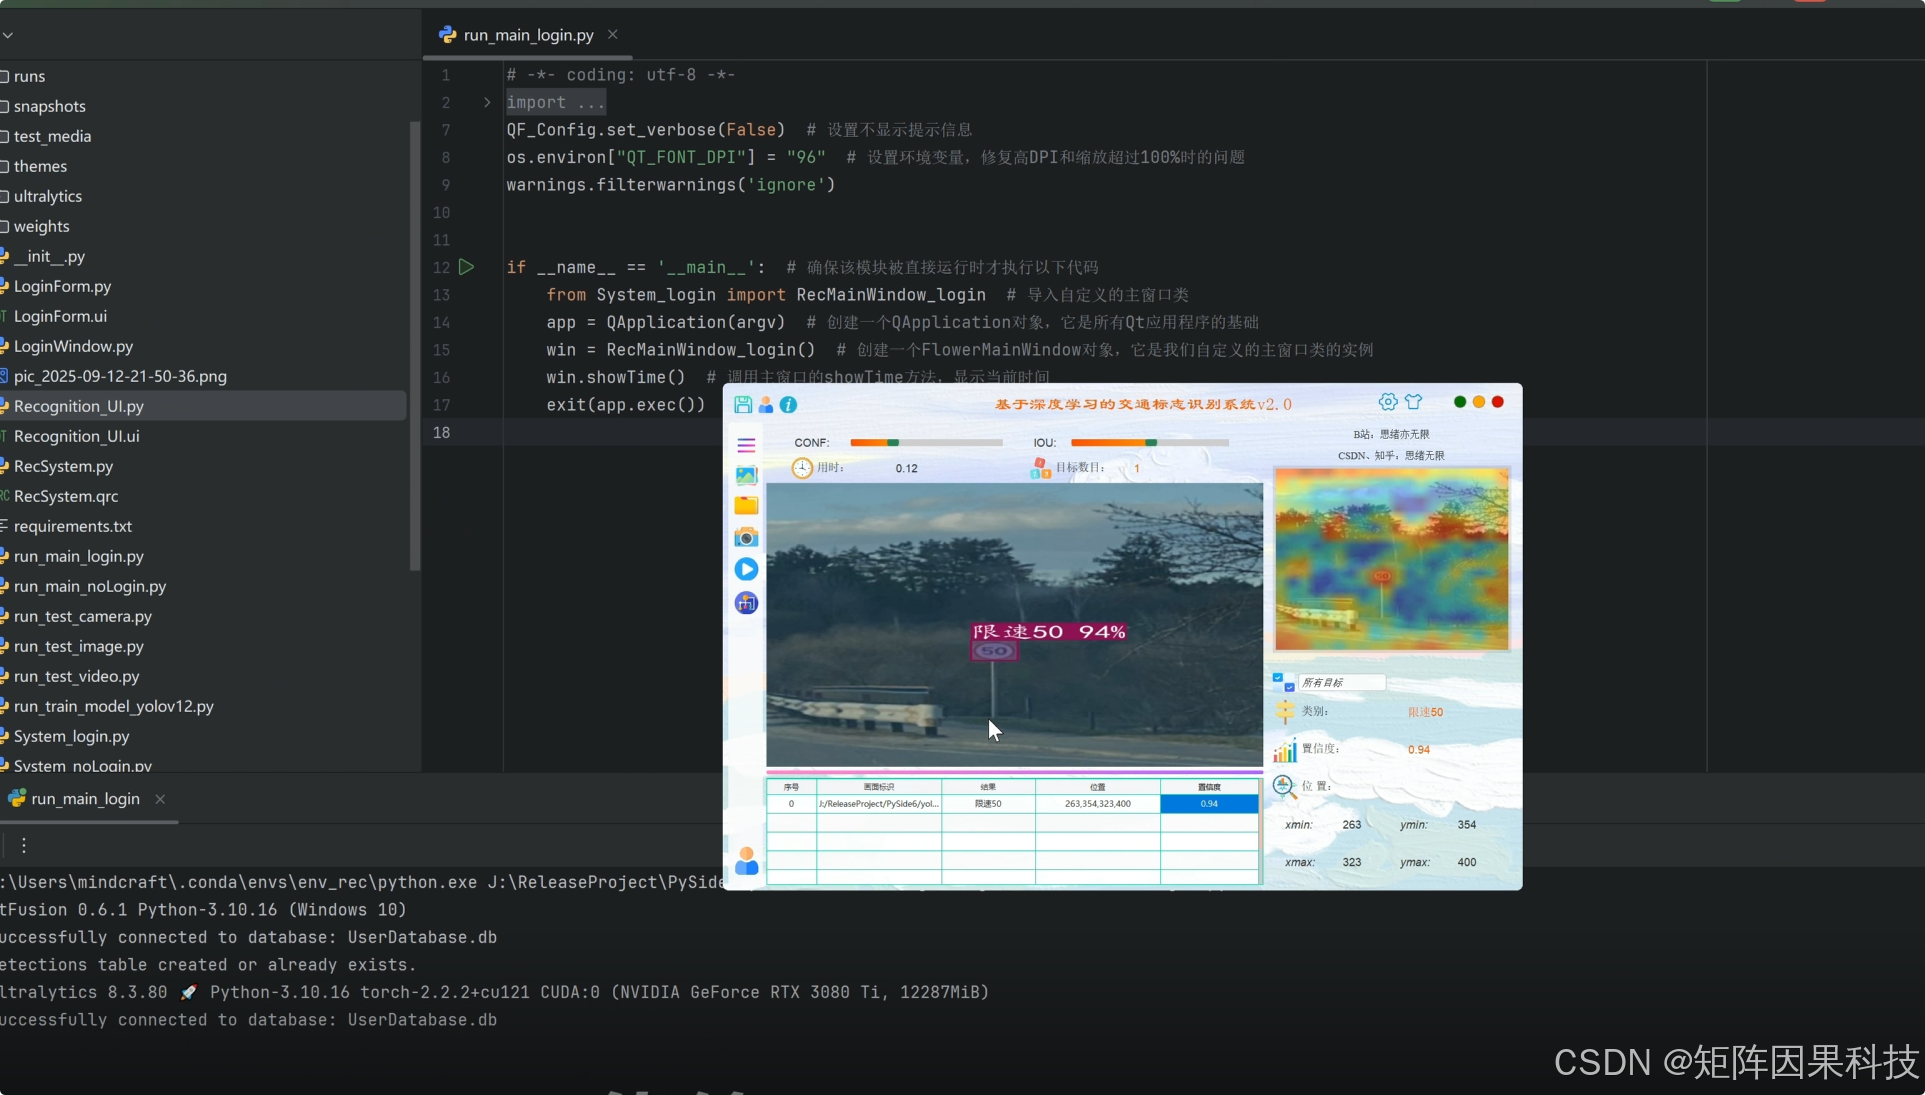
Task: Open Recognition_UI.py in project tree
Action: pos(79,406)
